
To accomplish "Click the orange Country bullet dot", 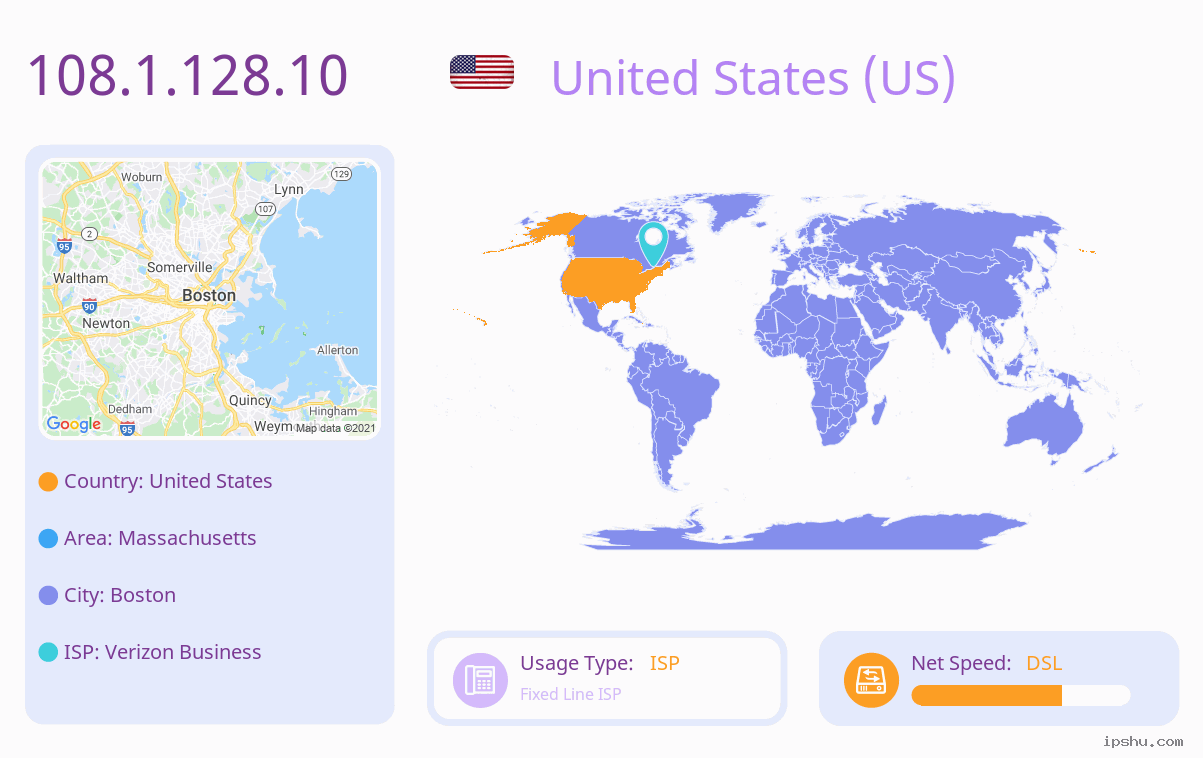I will point(48,482).
